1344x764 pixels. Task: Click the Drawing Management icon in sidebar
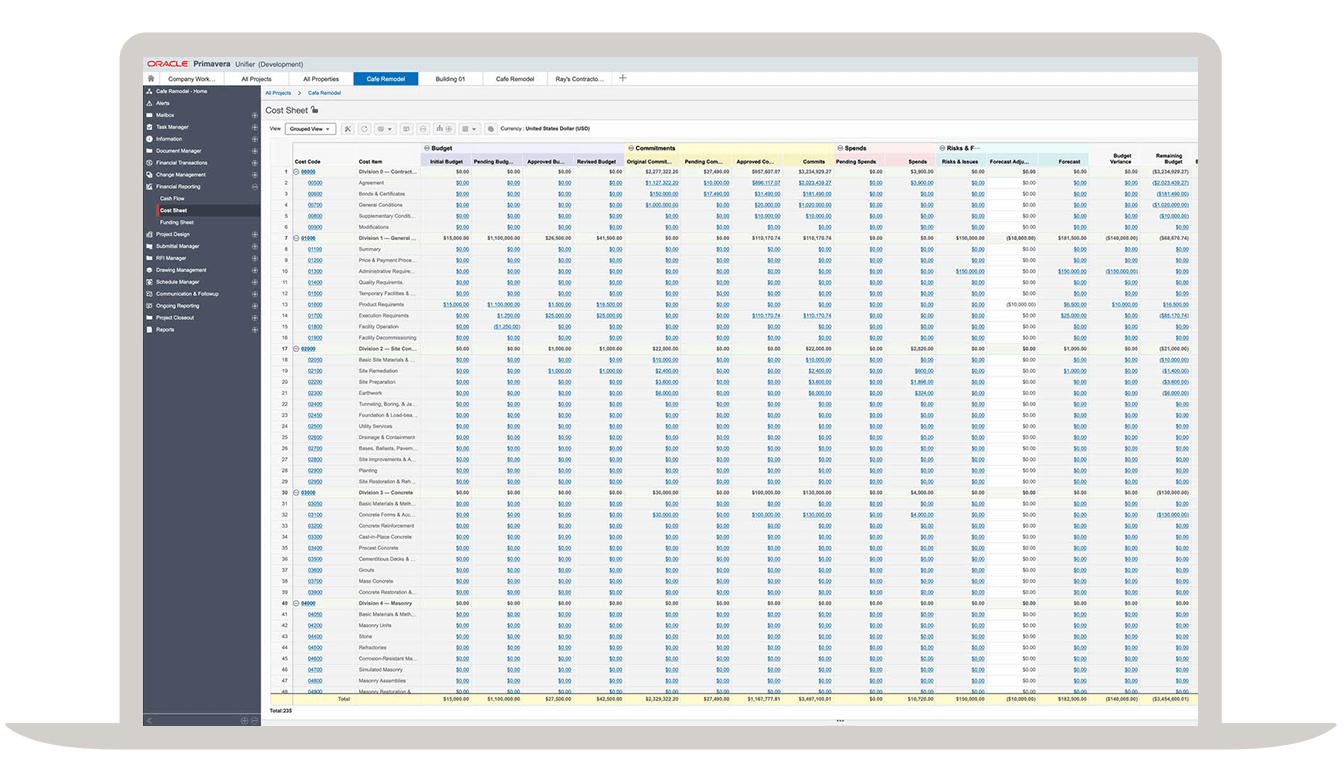150,270
